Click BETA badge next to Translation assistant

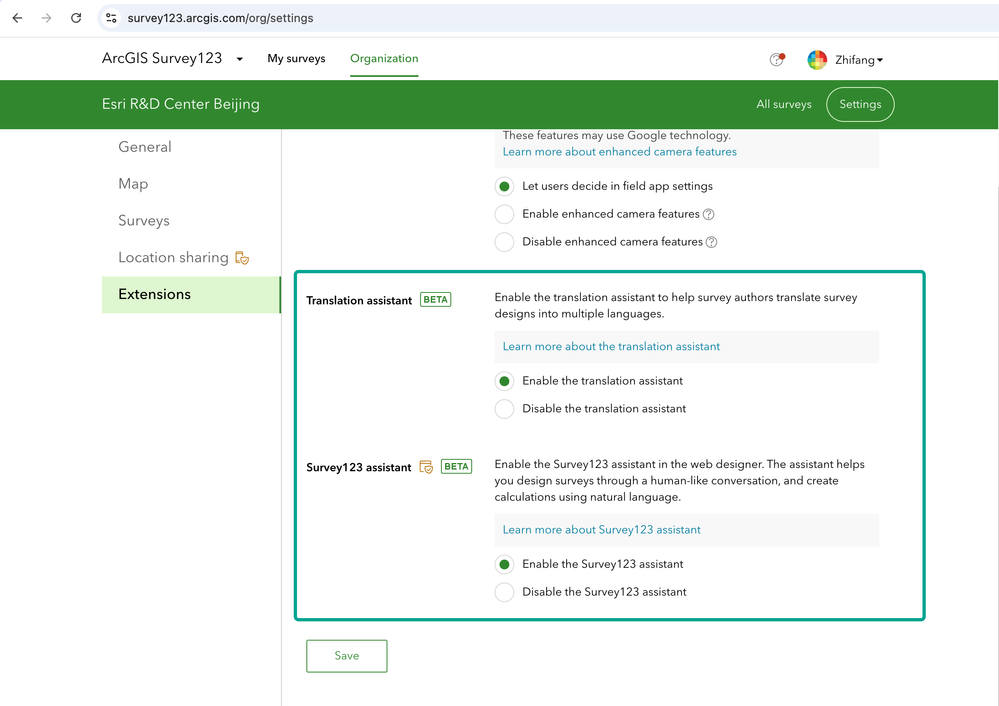click(436, 299)
